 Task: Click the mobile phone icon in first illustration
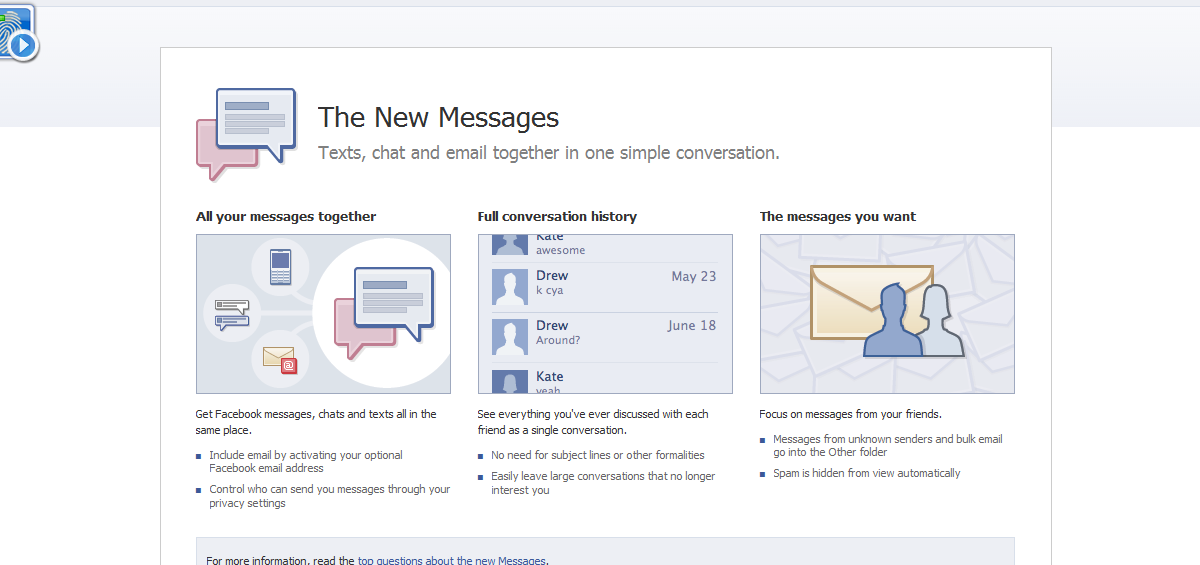[x=280, y=266]
